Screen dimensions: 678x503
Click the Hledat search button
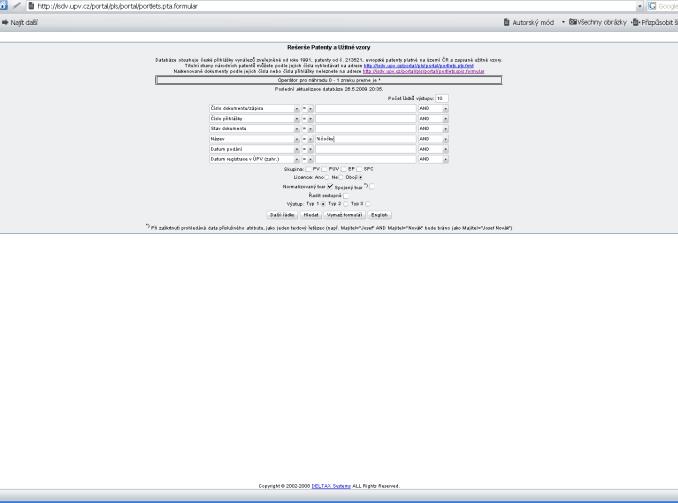point(311,215)
